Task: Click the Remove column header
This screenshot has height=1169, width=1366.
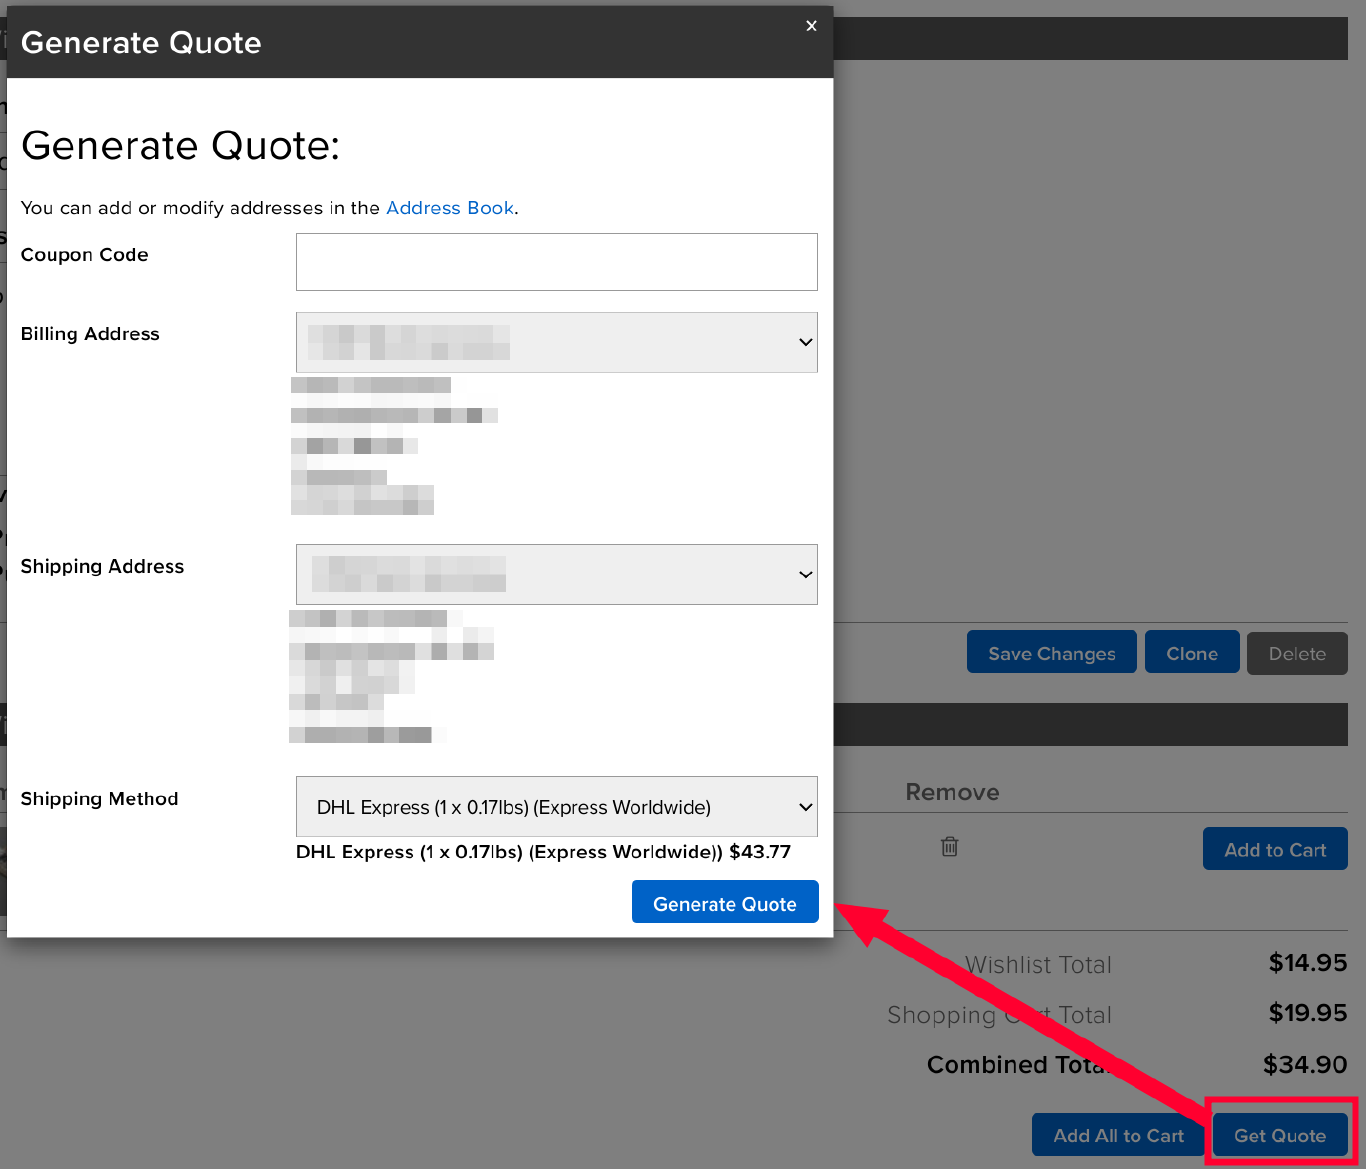Action: tap(951, 791)
